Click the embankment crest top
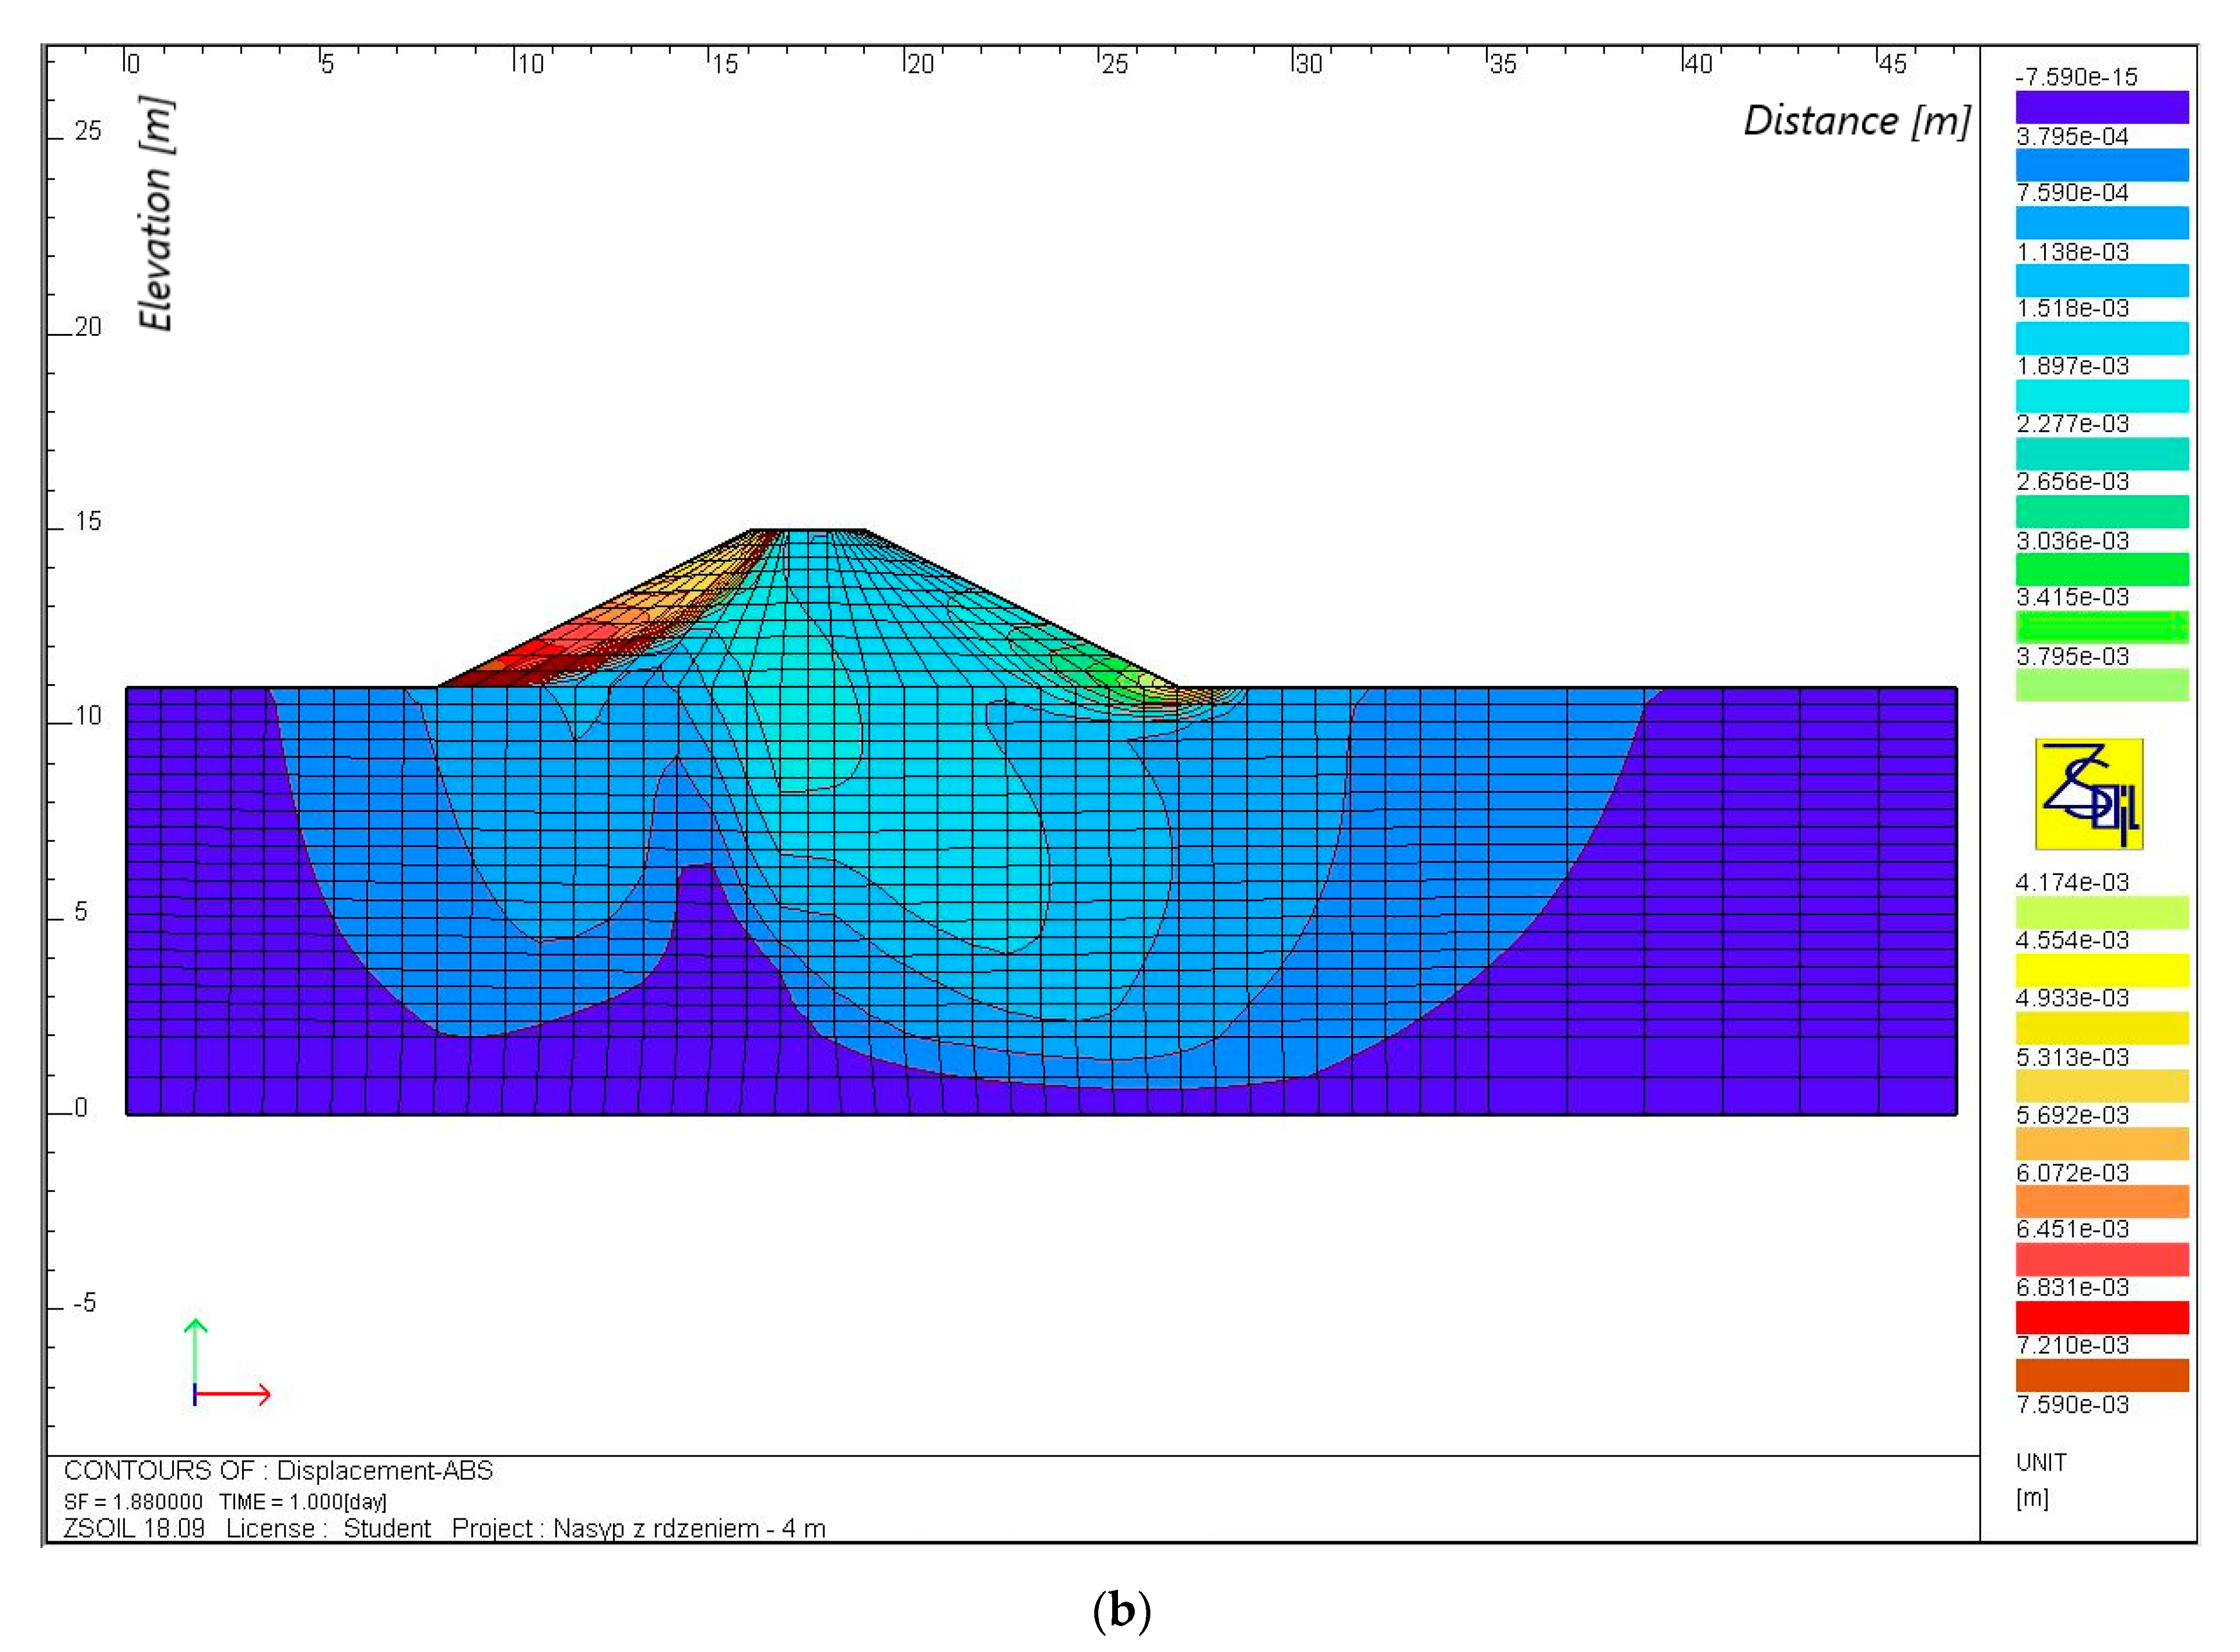This screenshot has width=2240, height=1652. coord(807,531)
